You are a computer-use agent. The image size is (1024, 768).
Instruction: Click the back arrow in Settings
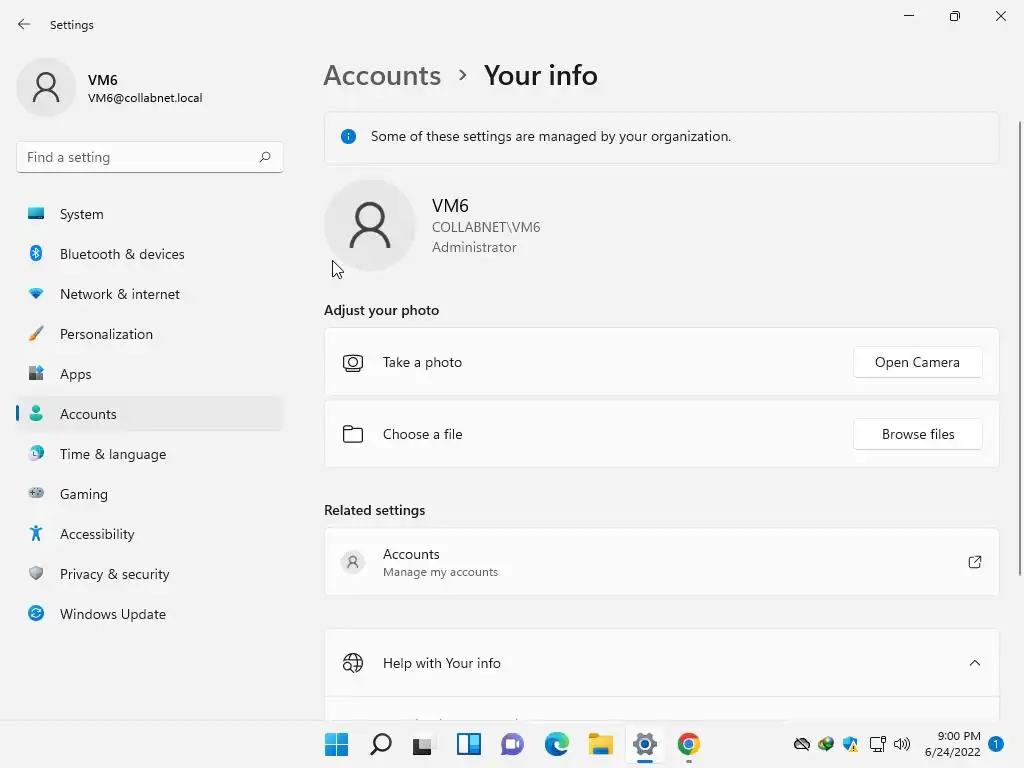click(24, 24)
